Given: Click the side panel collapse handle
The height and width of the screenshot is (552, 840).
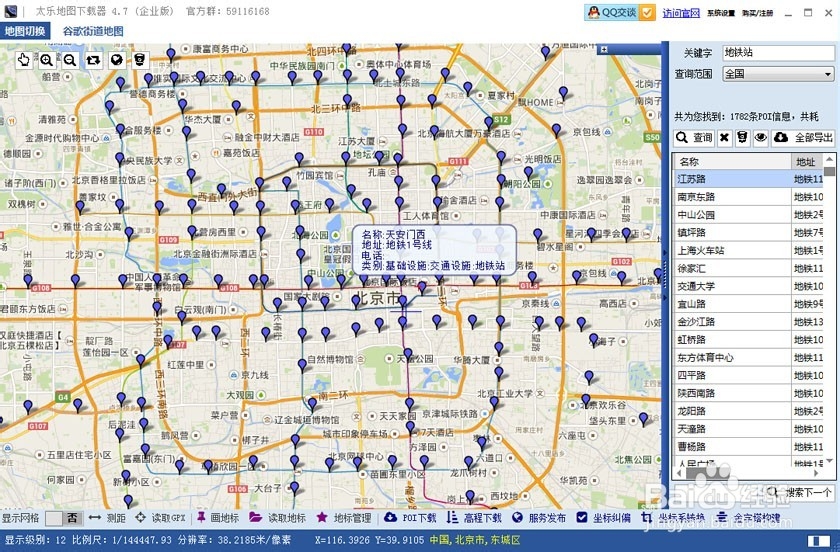Looking at the screenshot, I should [x=665, y=274].
